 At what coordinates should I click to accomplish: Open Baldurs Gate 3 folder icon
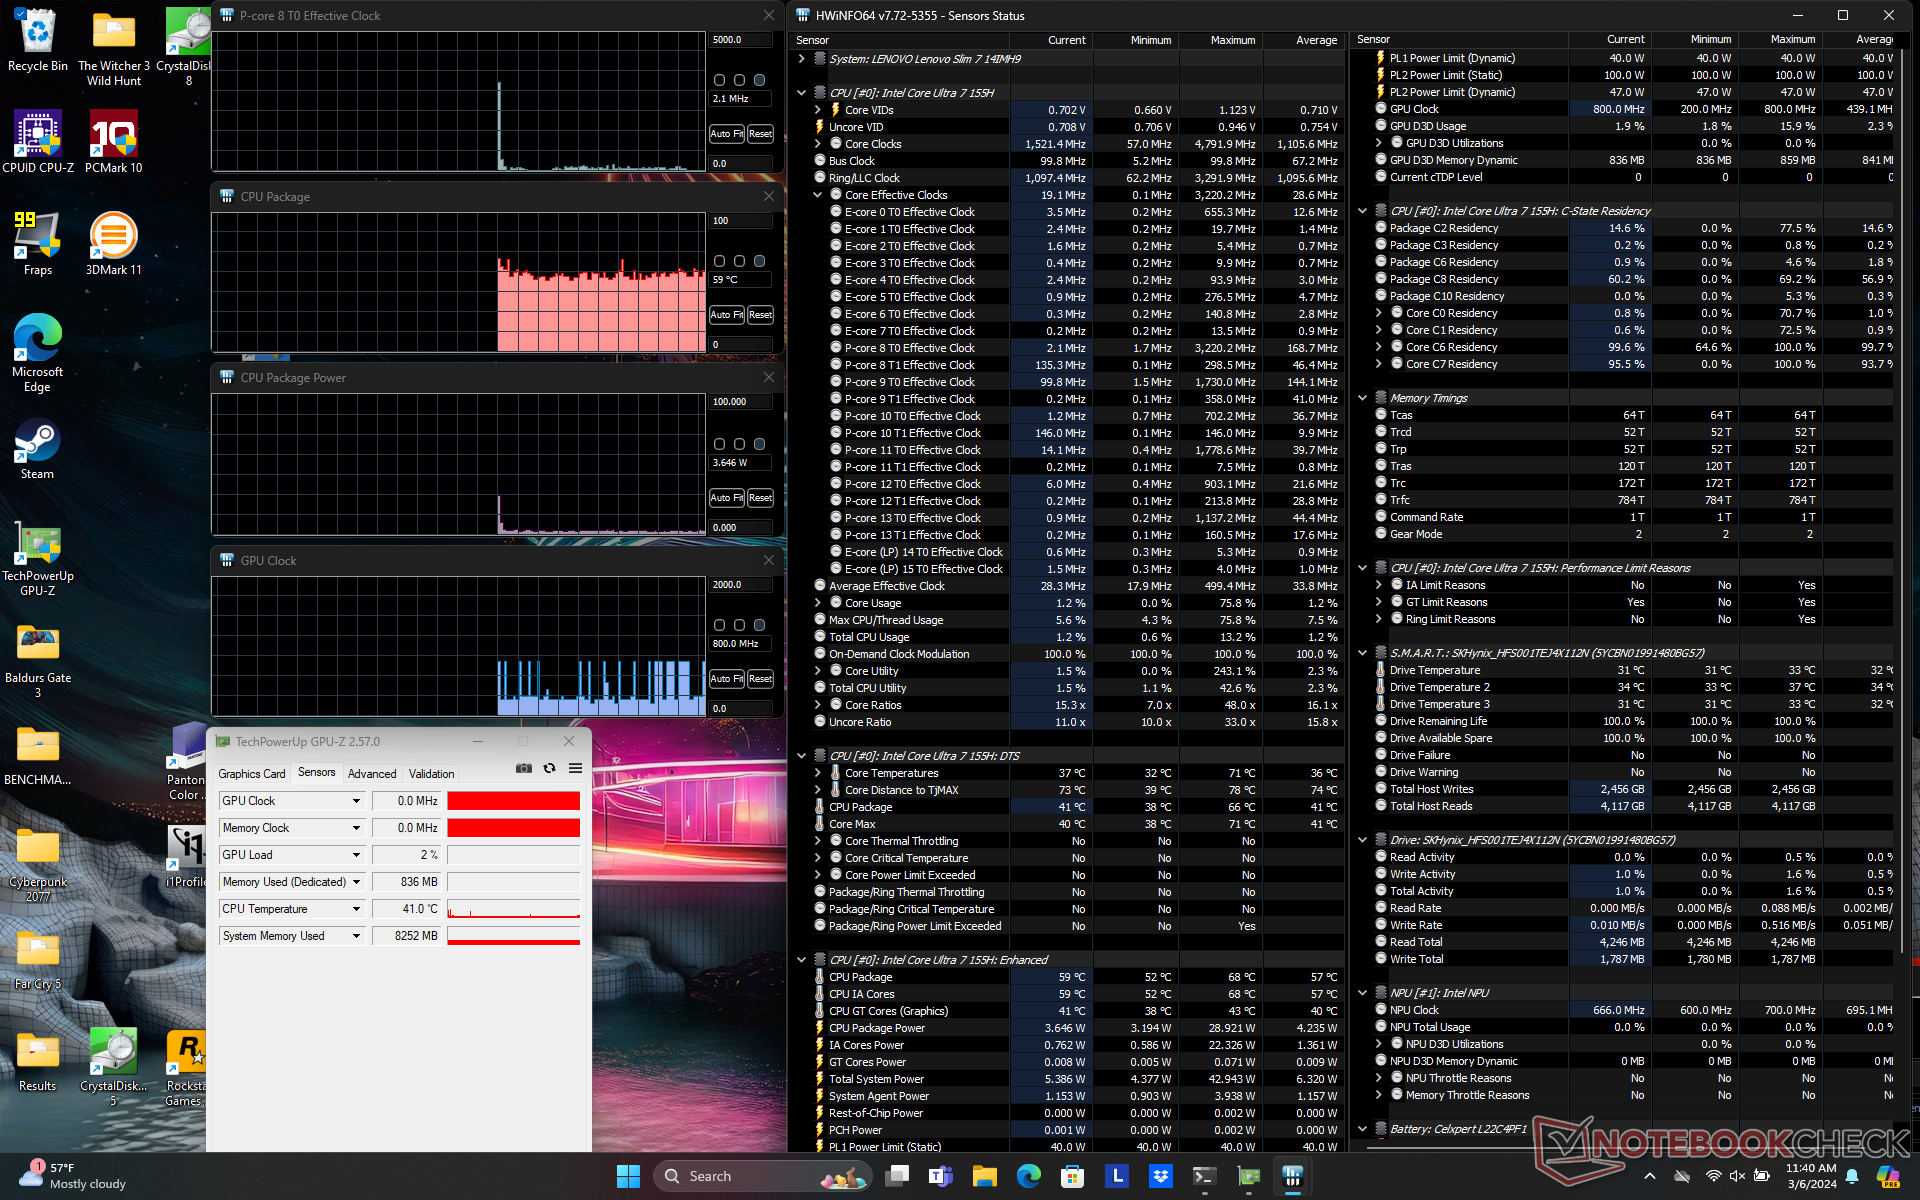pos(38,659)
